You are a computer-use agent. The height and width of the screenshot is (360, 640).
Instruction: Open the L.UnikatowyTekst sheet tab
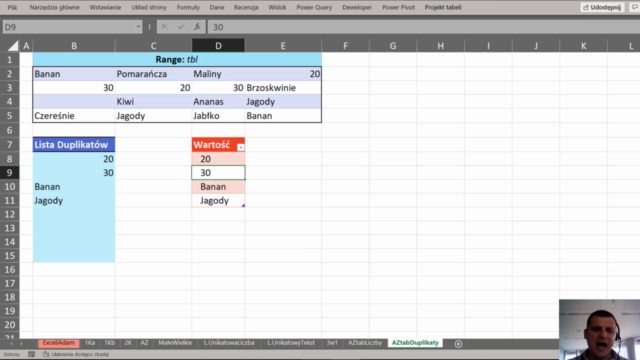coord(291,343)
